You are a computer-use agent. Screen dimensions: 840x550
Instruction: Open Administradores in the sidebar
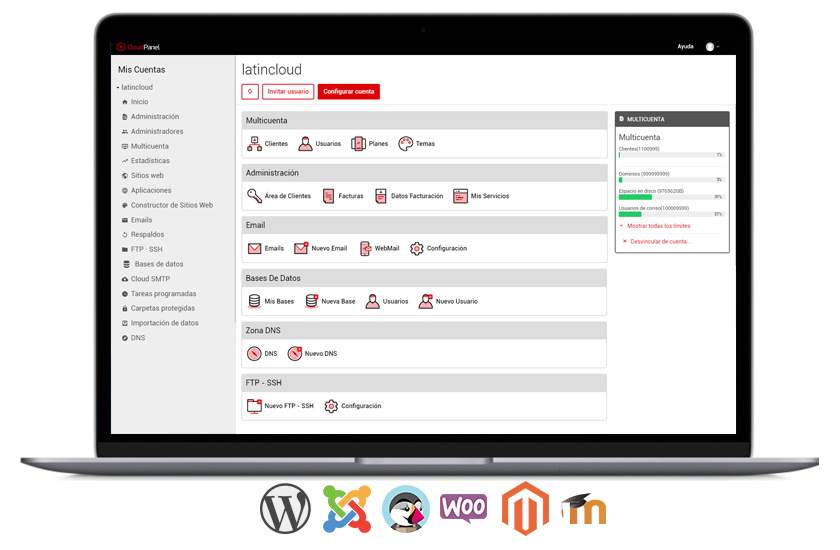click(157, 131)
